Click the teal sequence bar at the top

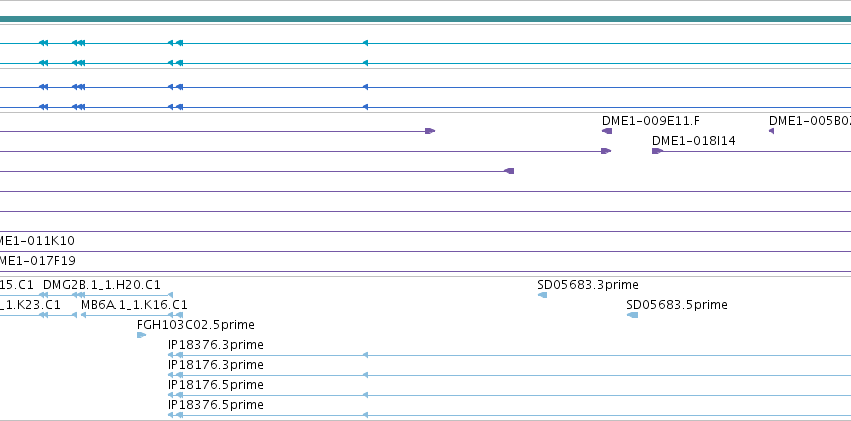tap(426, 20)
